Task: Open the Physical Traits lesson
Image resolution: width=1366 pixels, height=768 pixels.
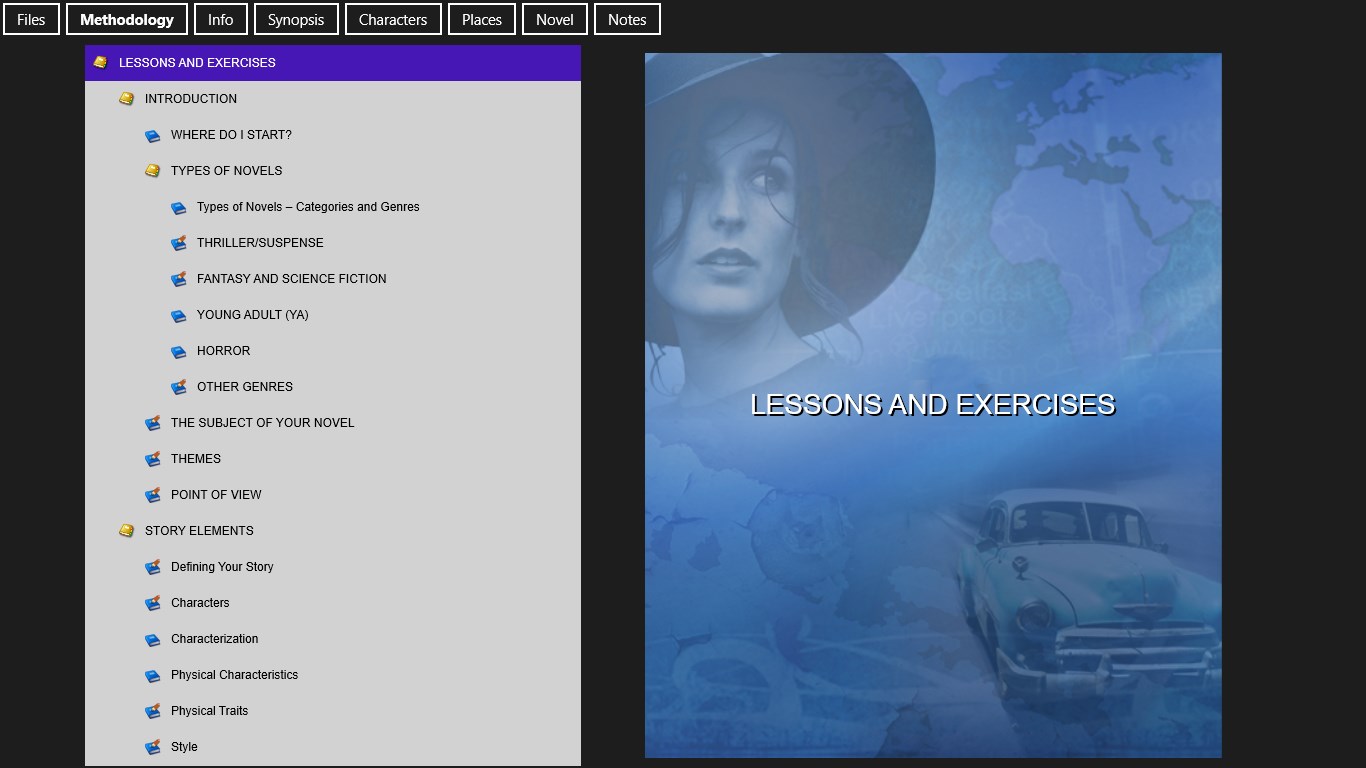Action: (209, 711)
